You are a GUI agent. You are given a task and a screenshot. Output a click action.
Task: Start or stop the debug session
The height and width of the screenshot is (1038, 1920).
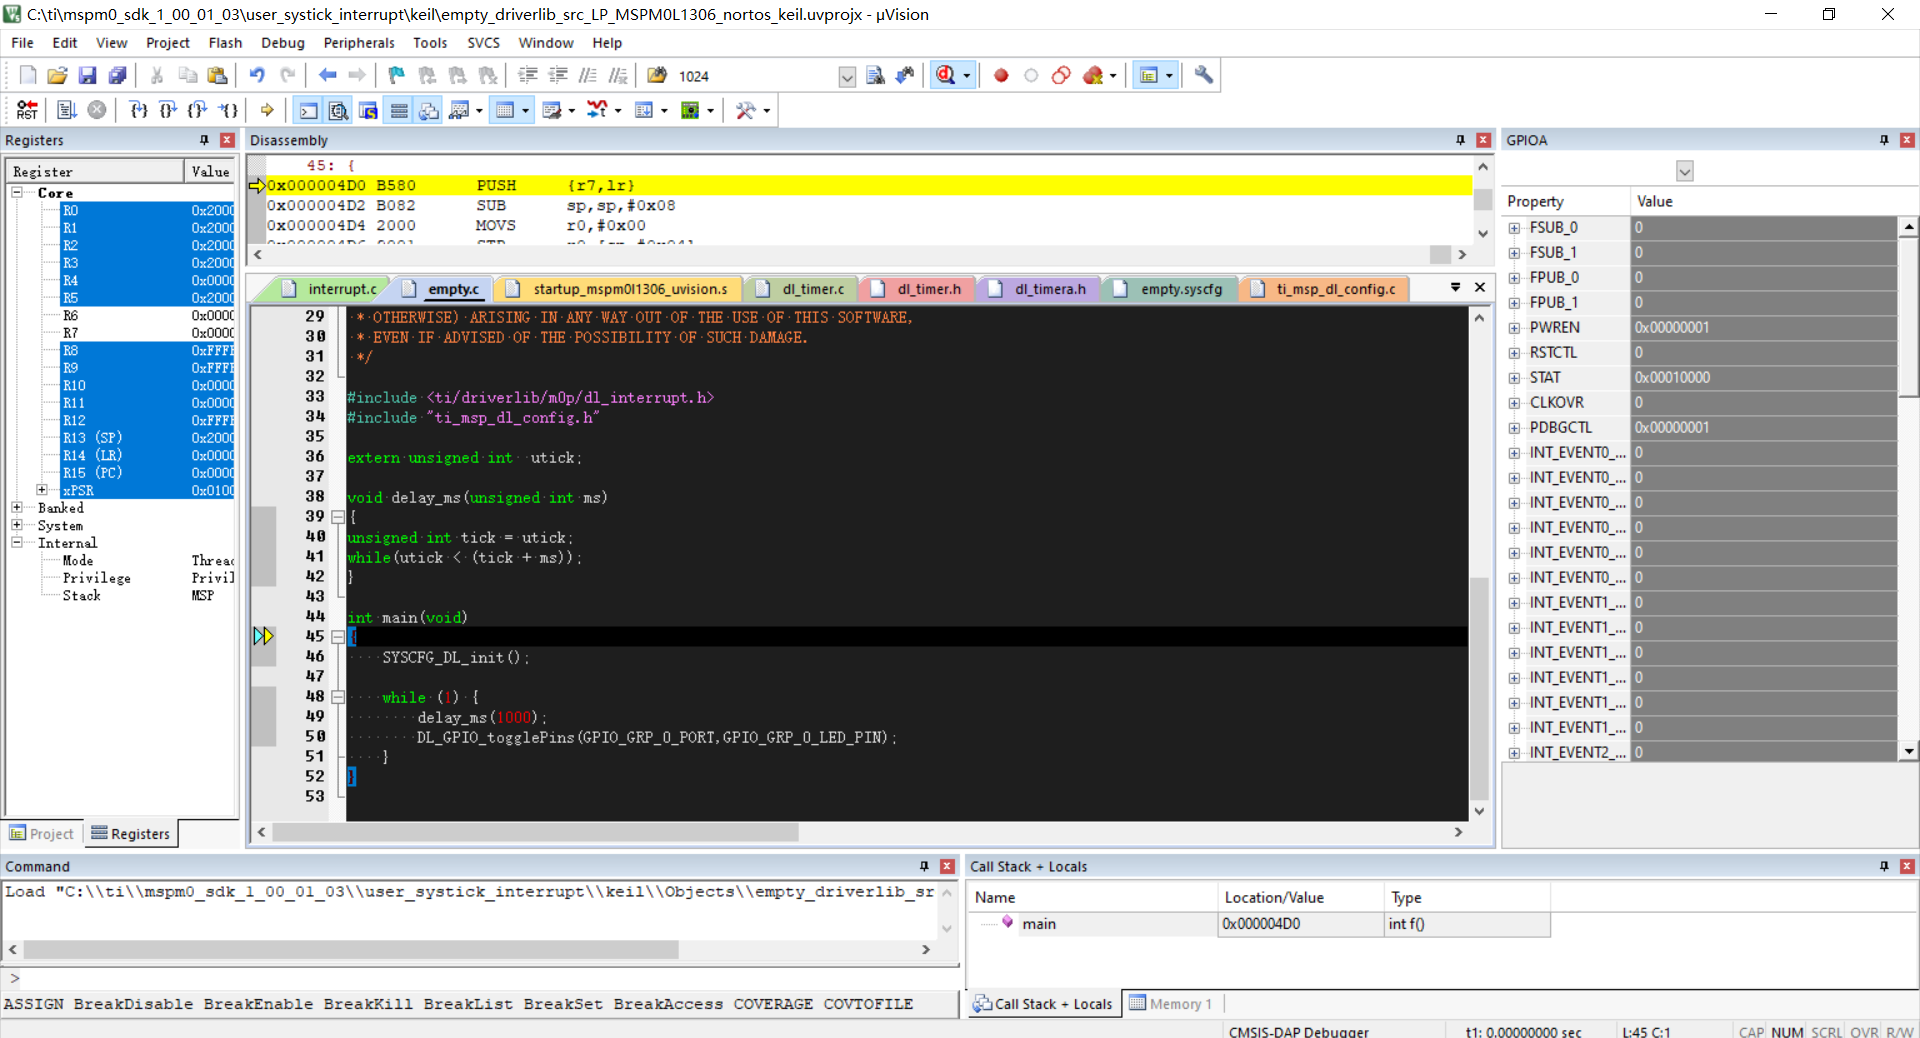(945, 75)
